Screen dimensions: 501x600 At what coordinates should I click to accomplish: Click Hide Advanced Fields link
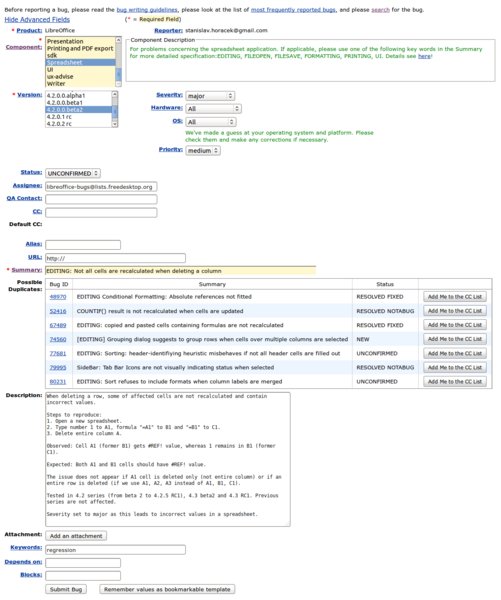(37, 20)
